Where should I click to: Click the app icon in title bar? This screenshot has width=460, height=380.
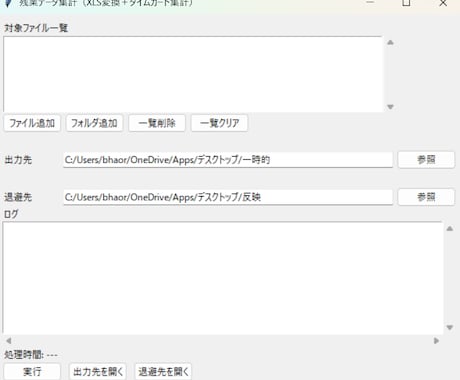click(x=9, y=3)
